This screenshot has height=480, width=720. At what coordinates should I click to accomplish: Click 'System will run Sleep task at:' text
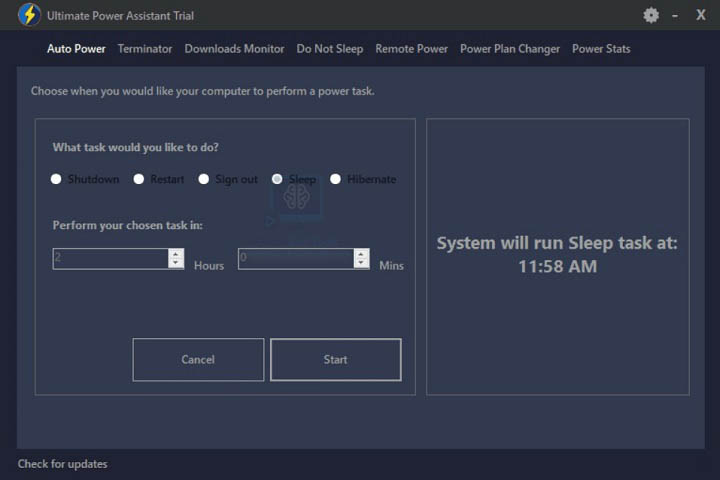click(x=557, y=243)
